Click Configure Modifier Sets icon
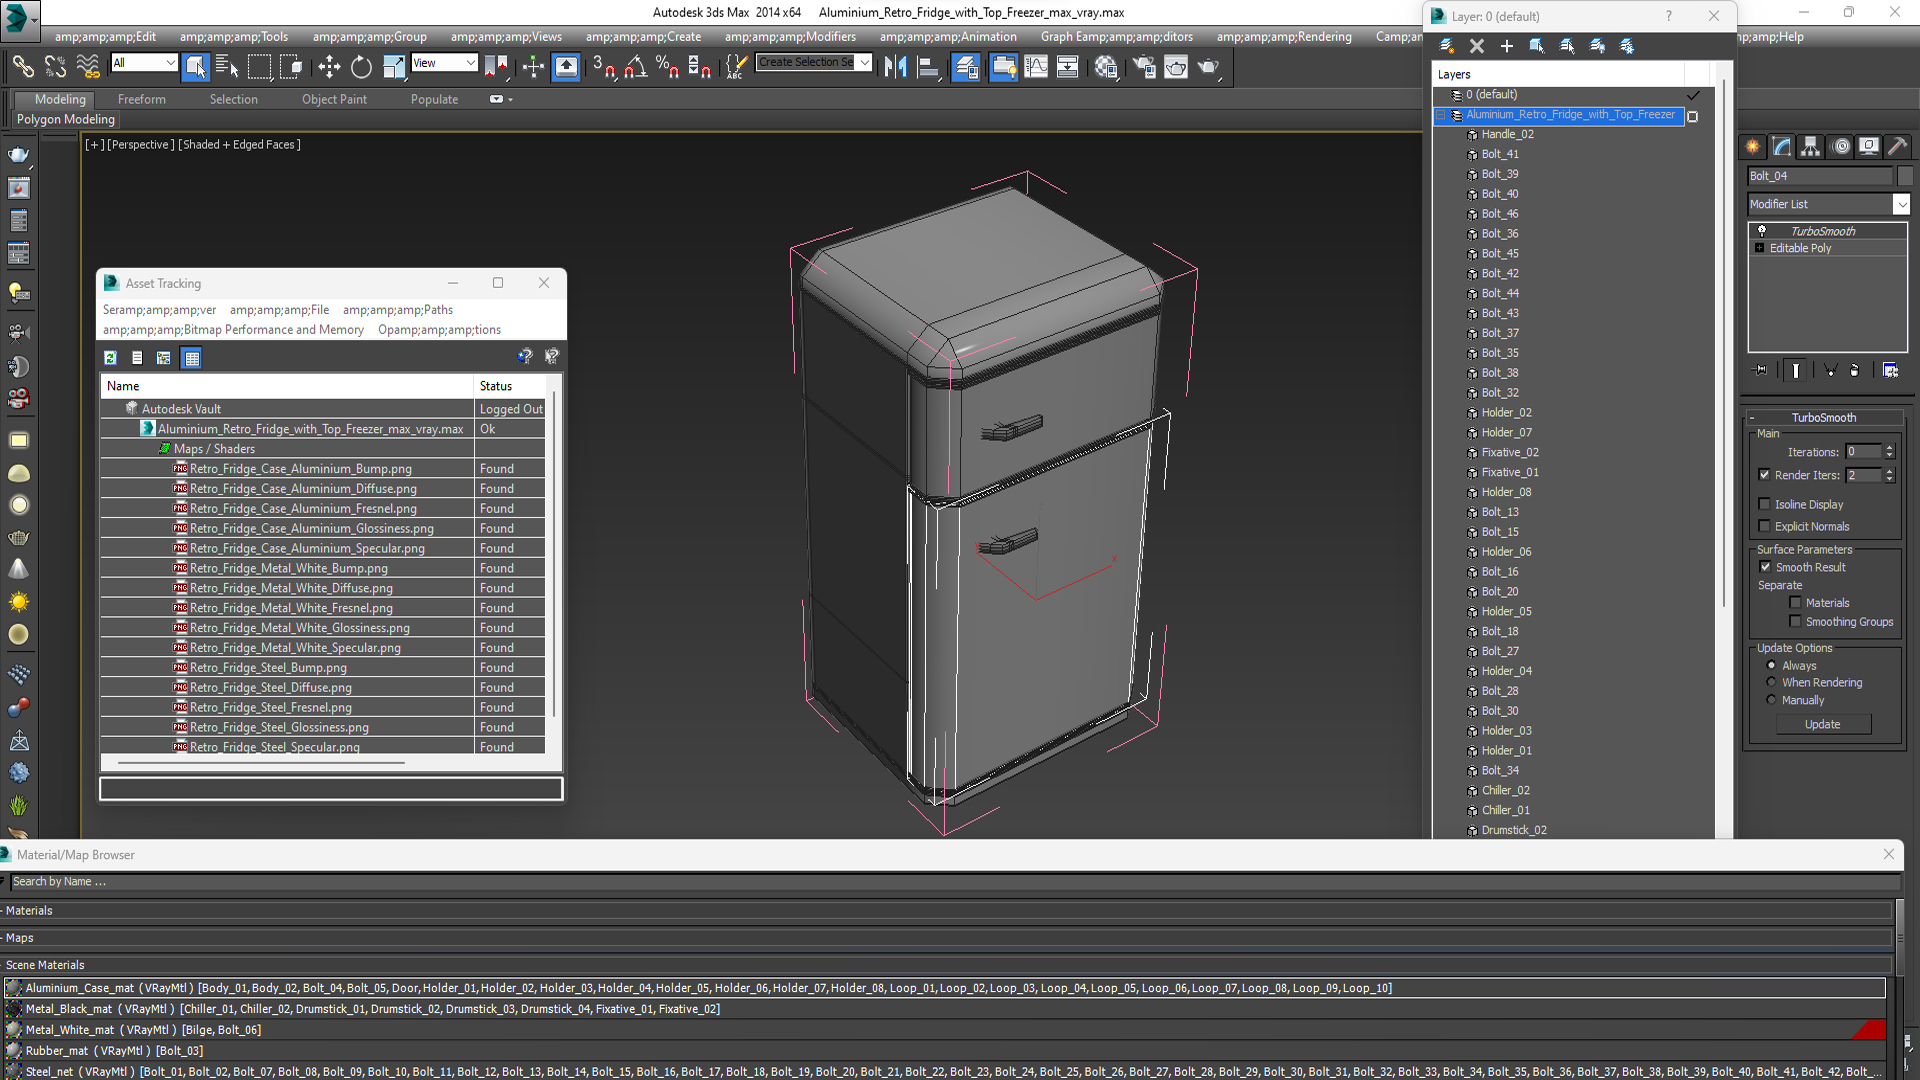Image resolution: width=1920 pixels, height=1080 pixels. coord(1891,370)
